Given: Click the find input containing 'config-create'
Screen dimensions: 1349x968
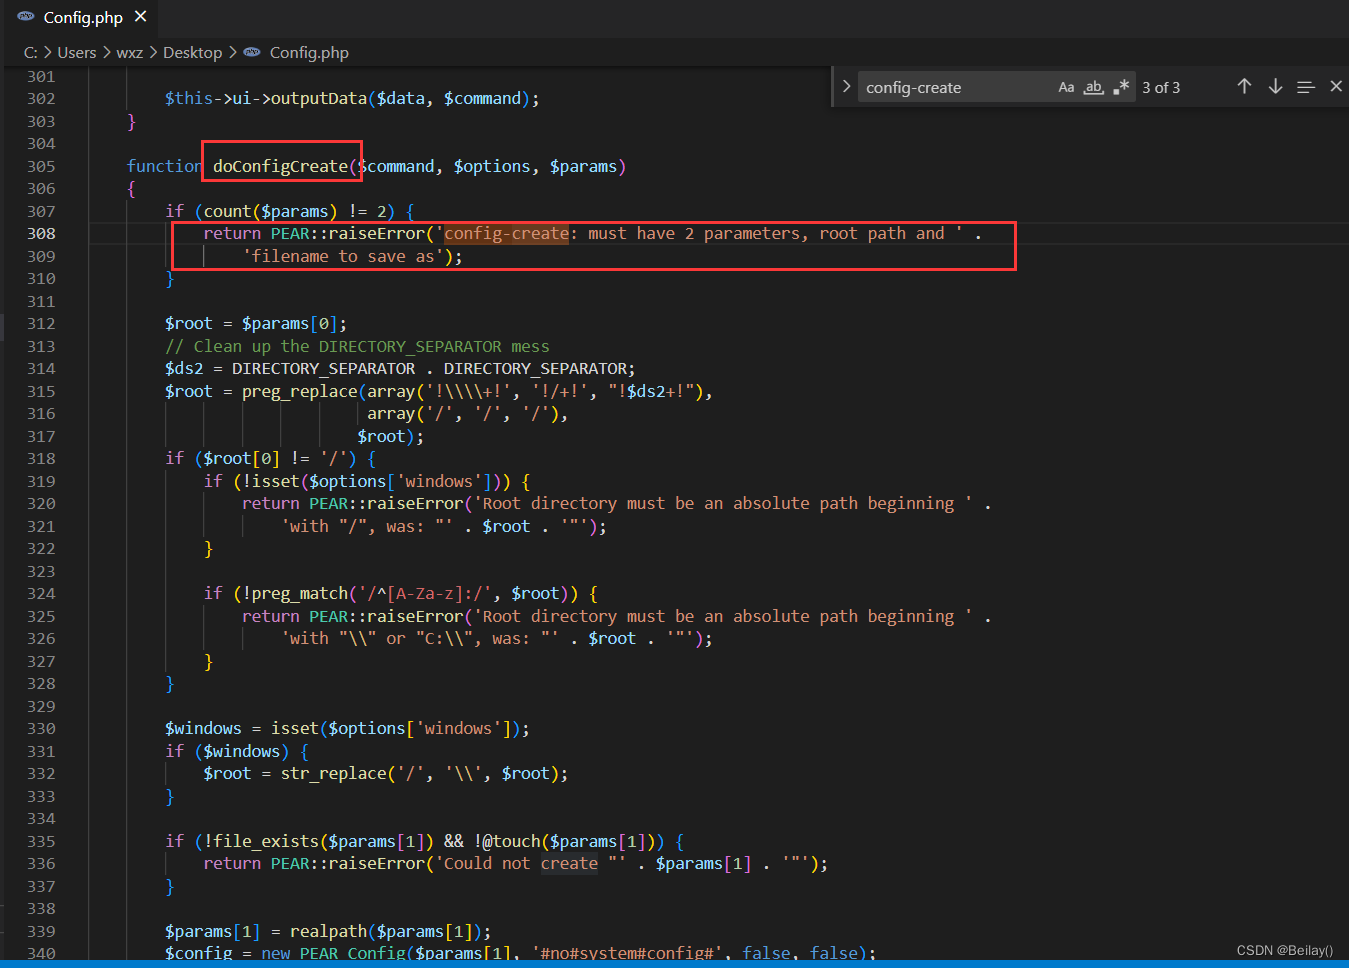Looking at the screenshot, I should [x=955, y=87].
